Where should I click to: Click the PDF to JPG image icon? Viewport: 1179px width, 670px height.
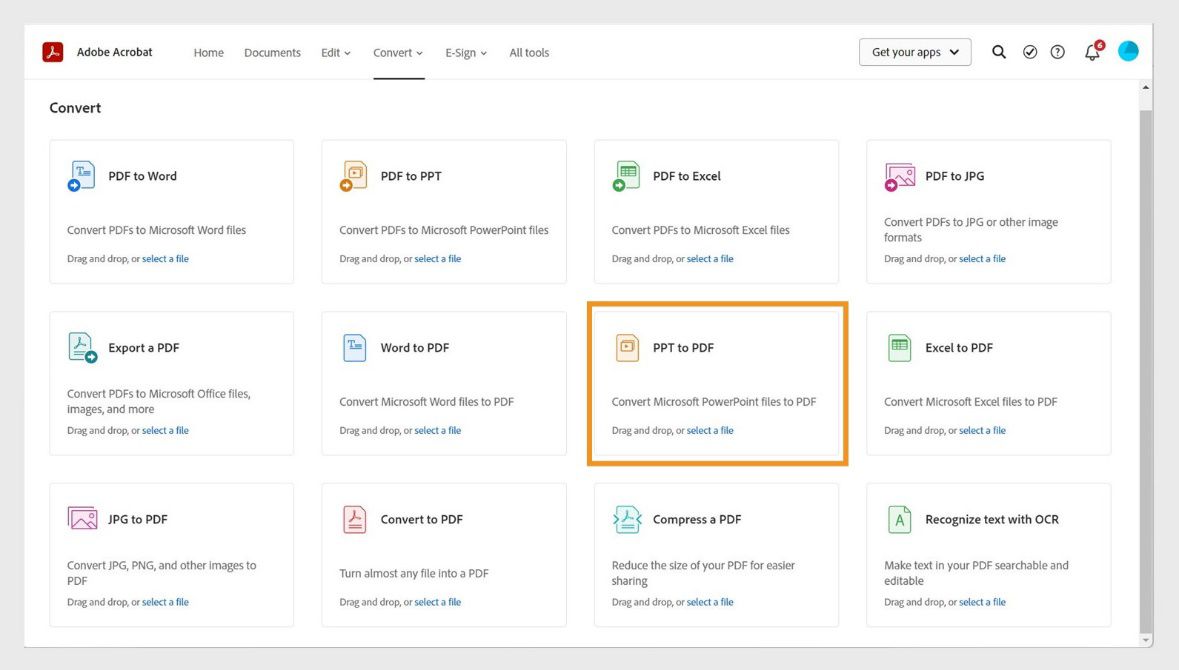coord(899,174)
